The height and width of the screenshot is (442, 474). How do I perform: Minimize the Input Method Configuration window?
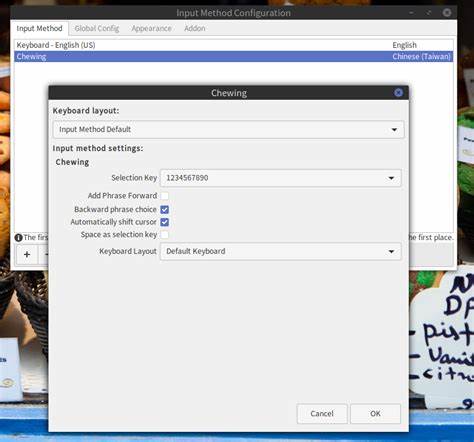pyautogui.click(x=412, y=13)
